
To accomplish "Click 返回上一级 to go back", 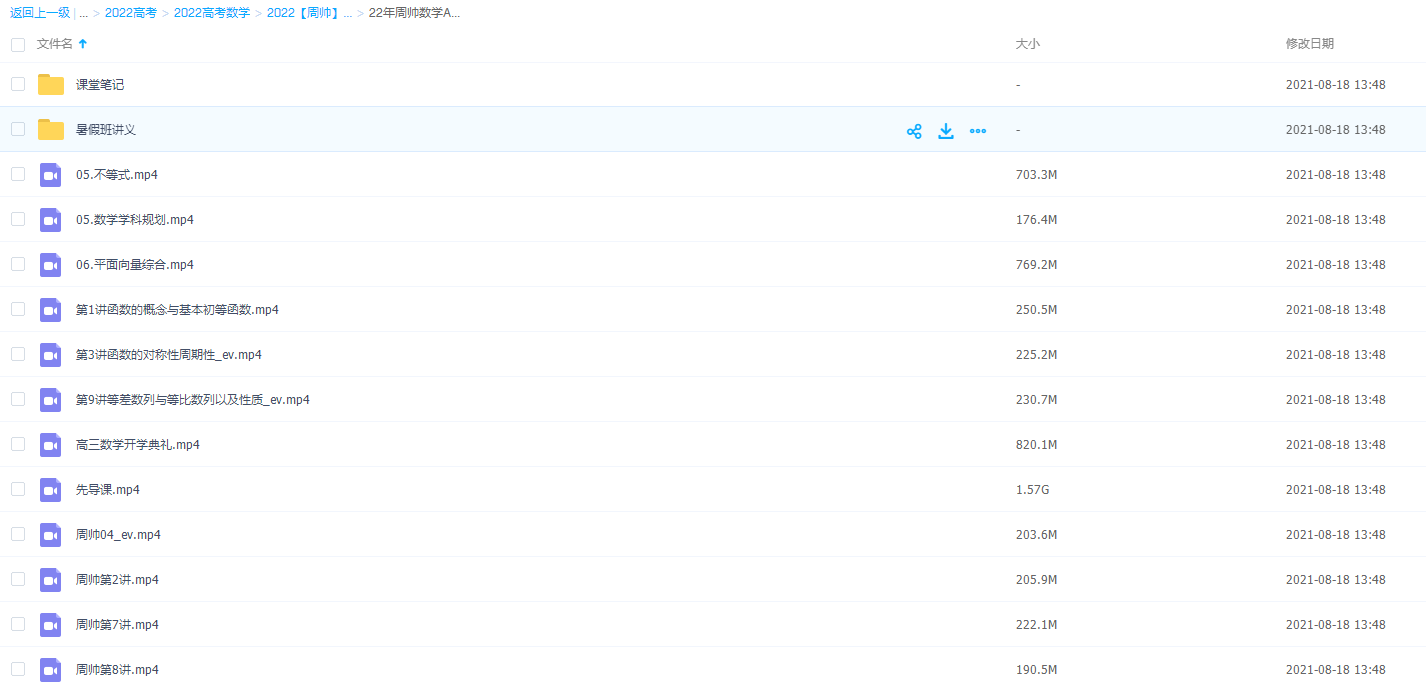I will pyautogui.click(x=40, y=13).
